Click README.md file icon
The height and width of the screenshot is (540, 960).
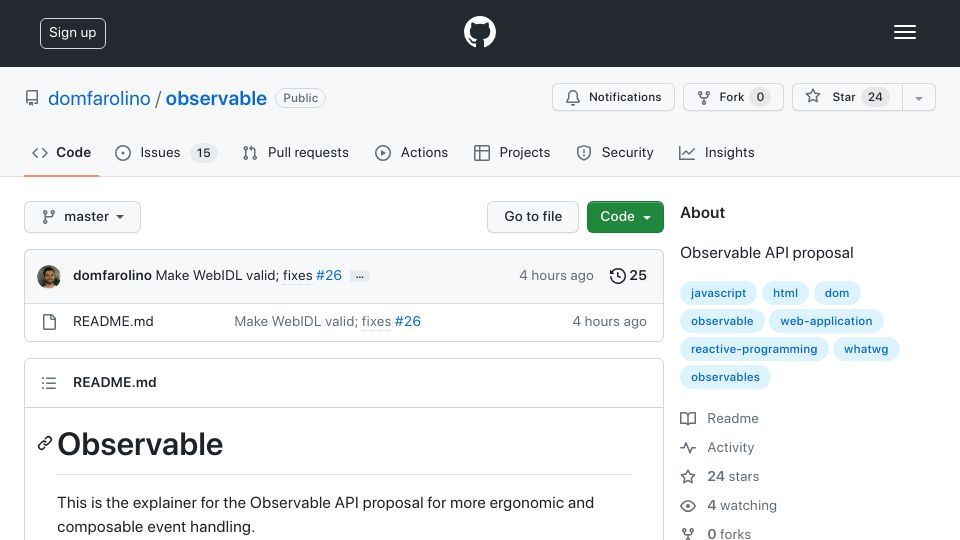tap(50, 321)
